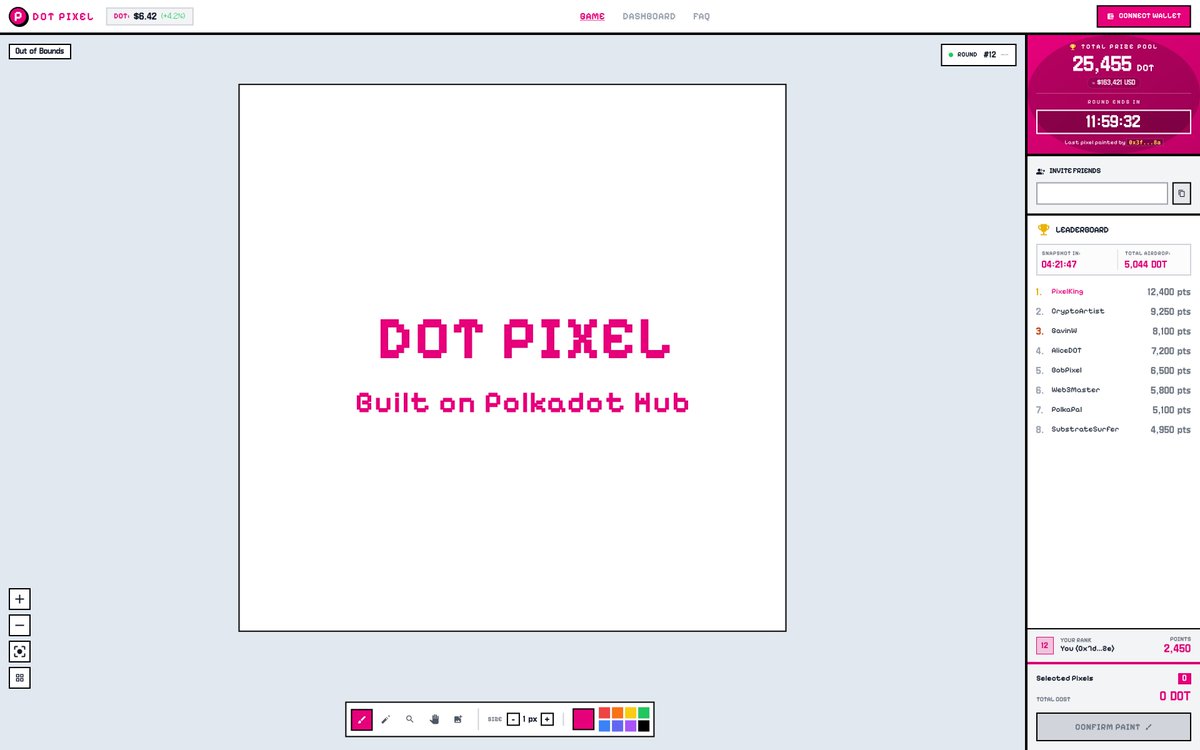Switch to the DASHBOARD tab

pyautogui.click(x=651, y=16)
